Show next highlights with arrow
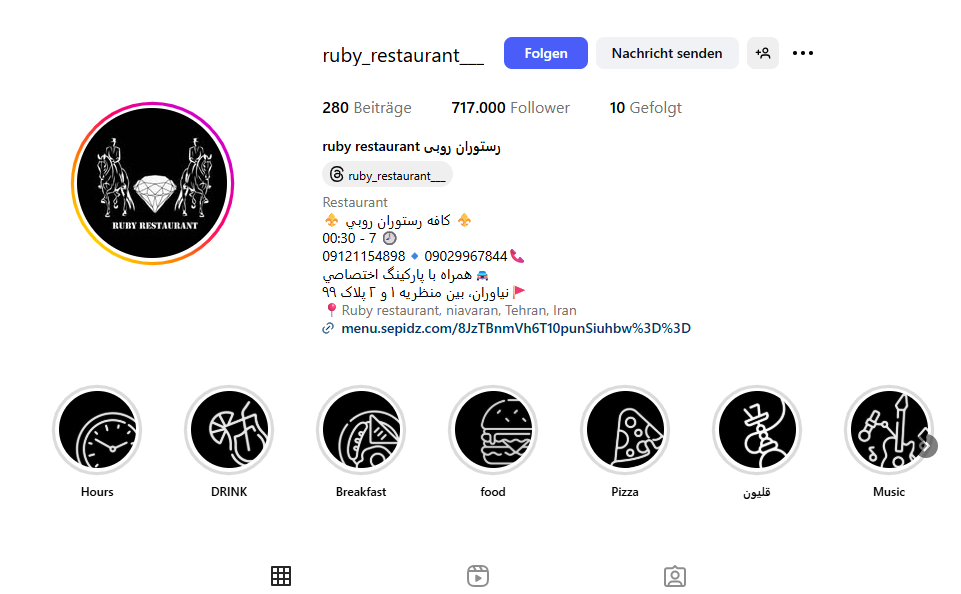This screenshot has height=594, width=961. pyautogui.click(x=927, y=446)
